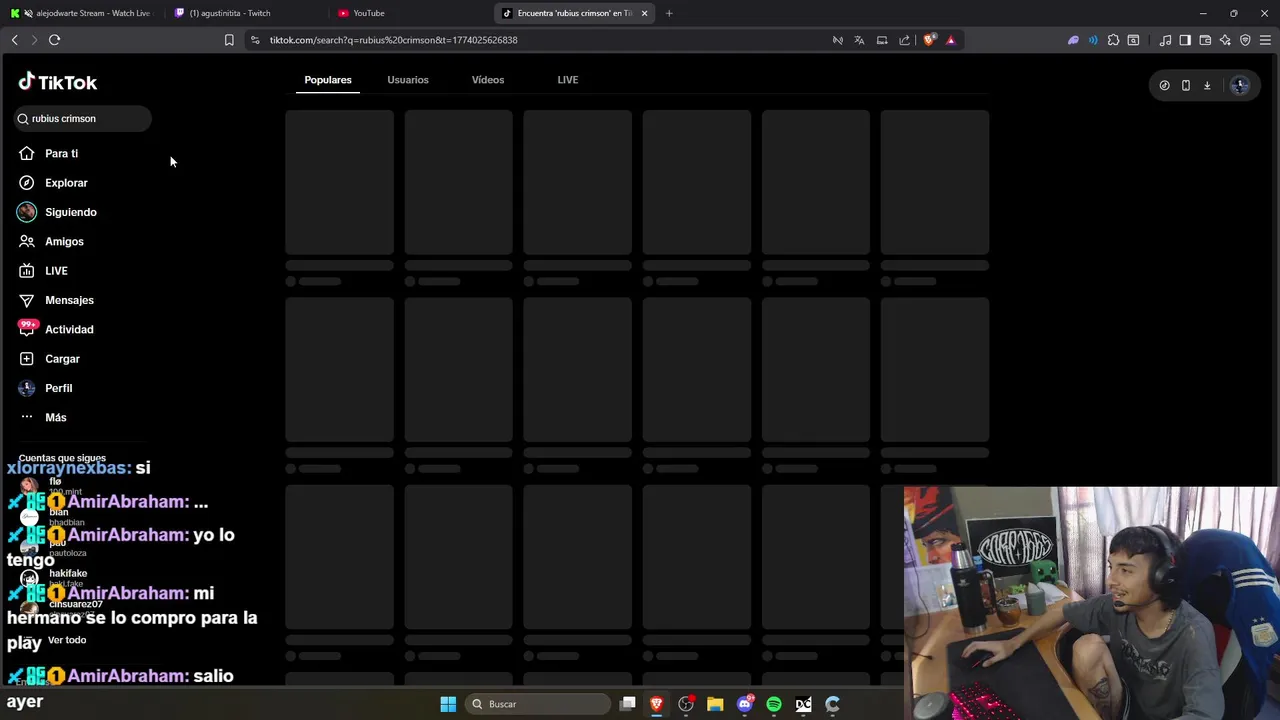Open the Brave VPN shield icon

pyautogui.click(x=1245, y=40)
